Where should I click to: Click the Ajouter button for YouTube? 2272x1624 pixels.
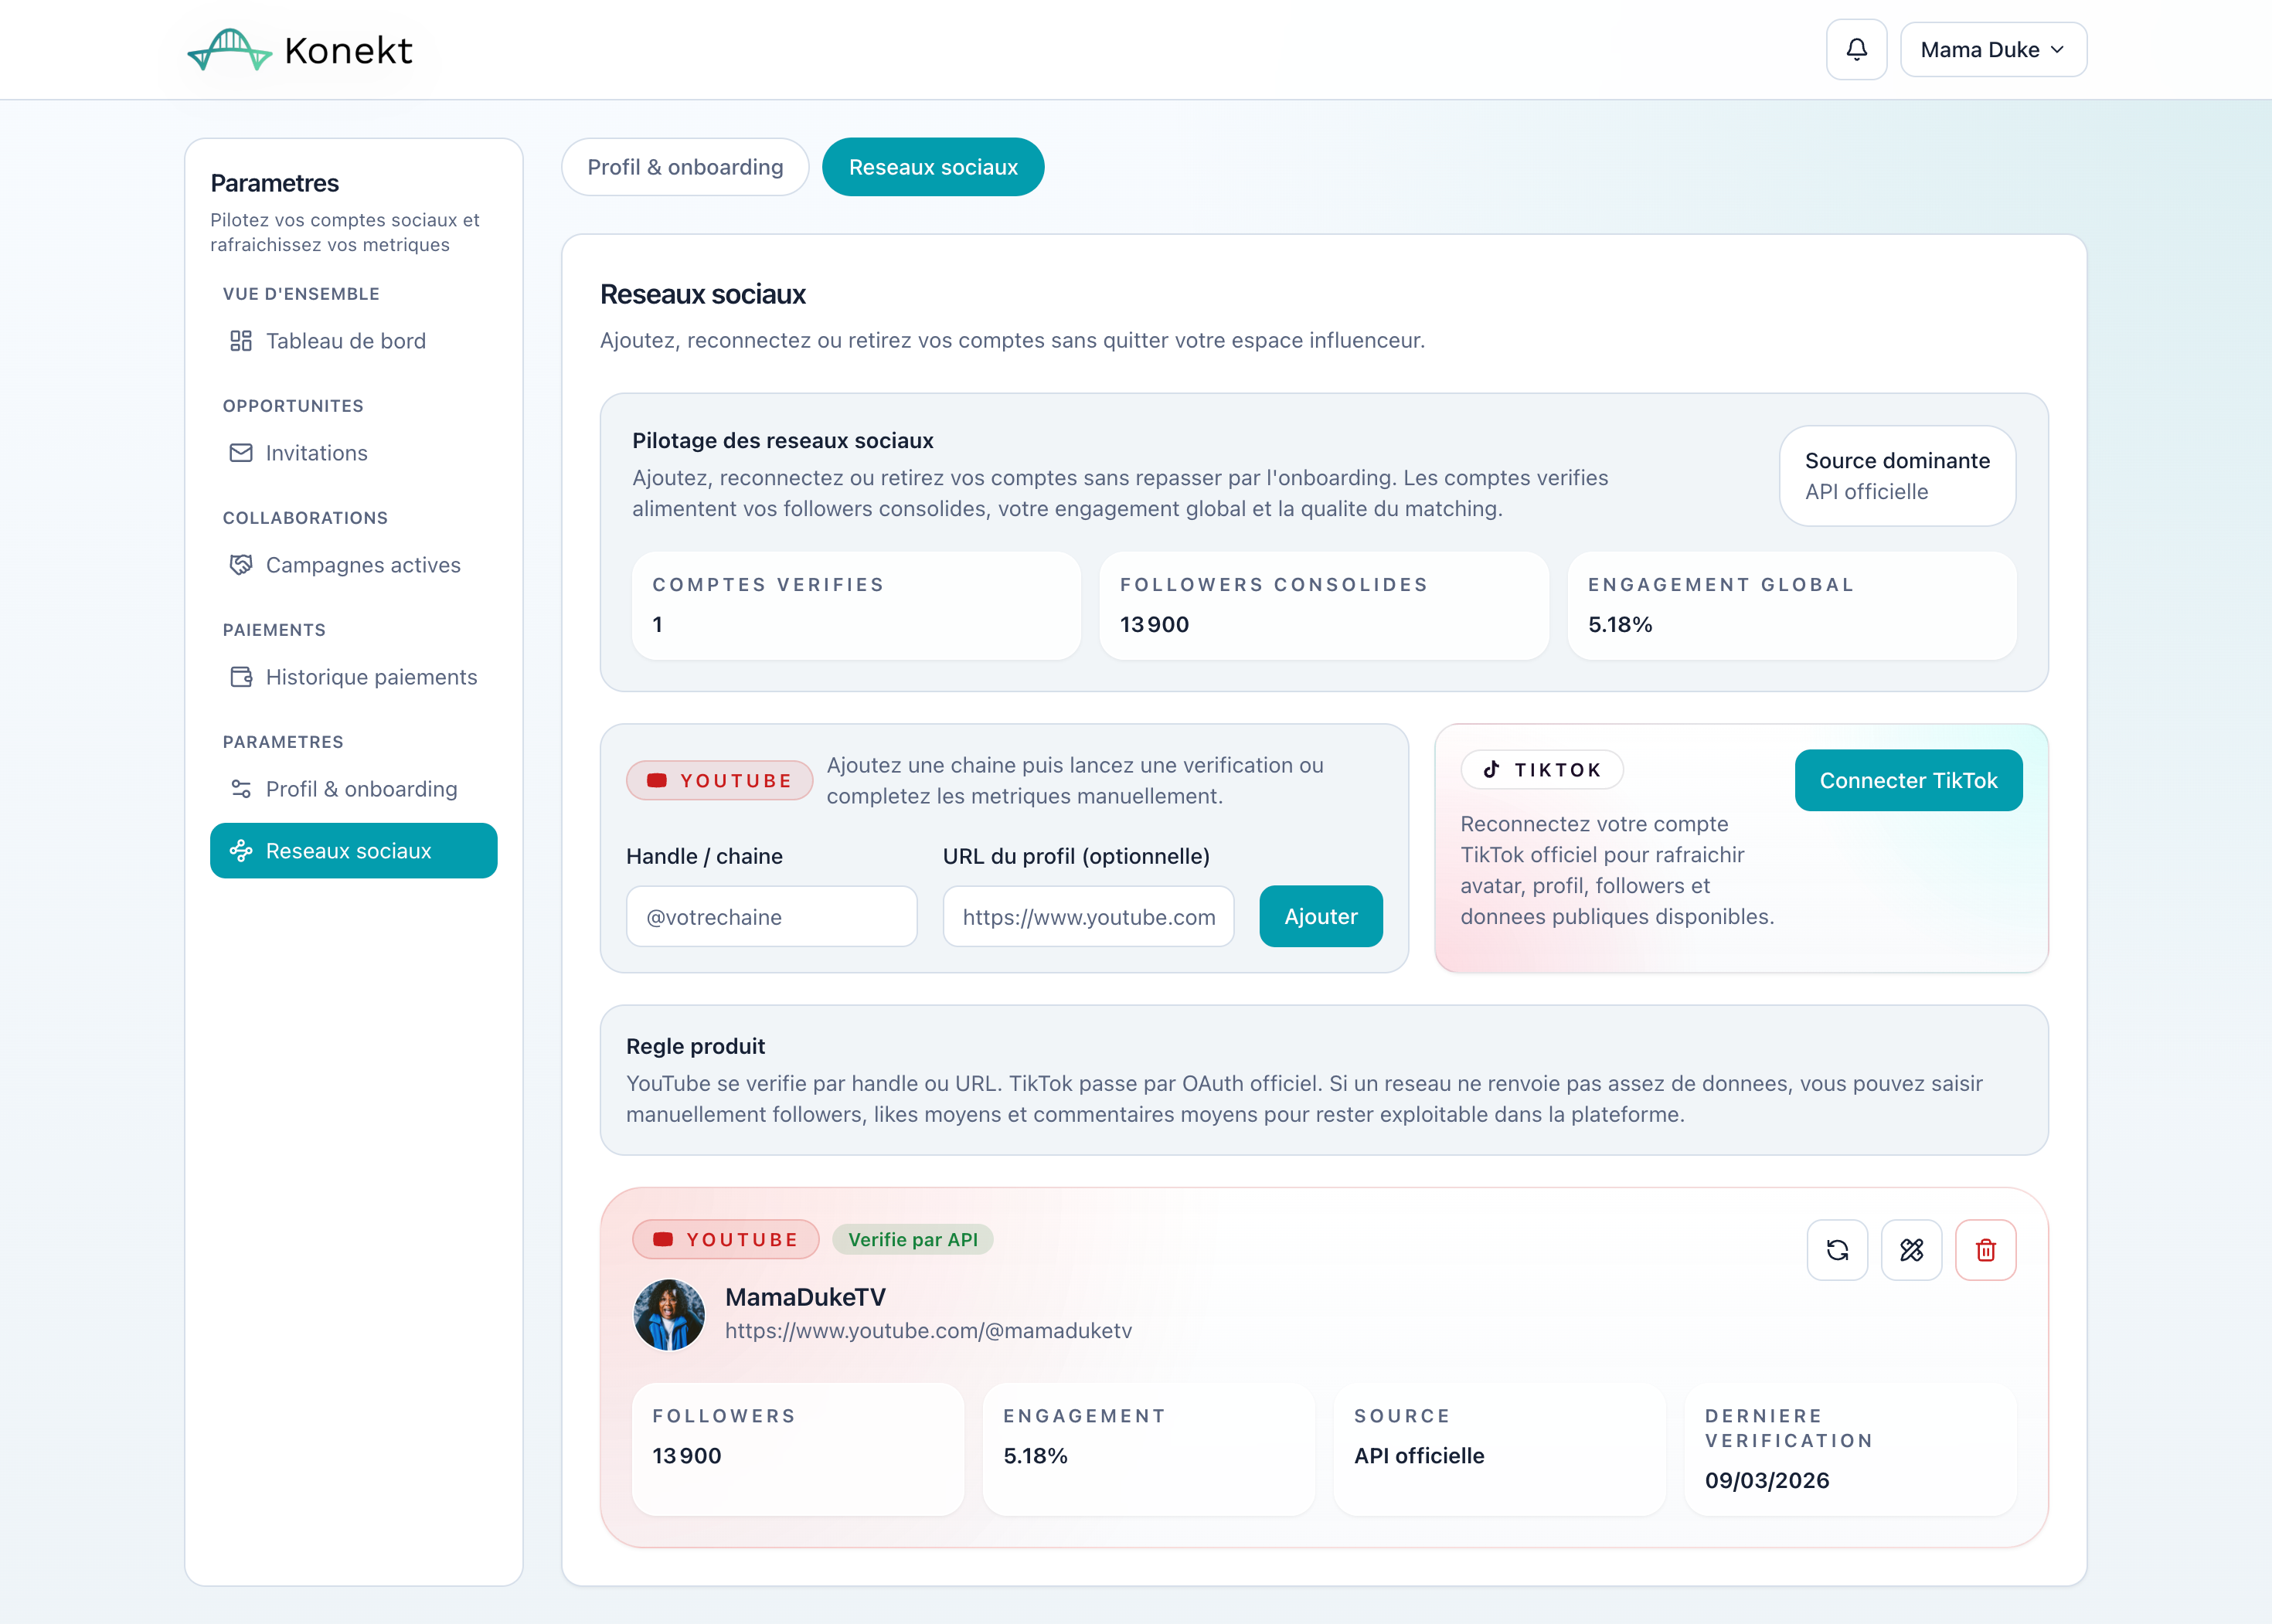pyautogui.click(x=1321, y=916)
